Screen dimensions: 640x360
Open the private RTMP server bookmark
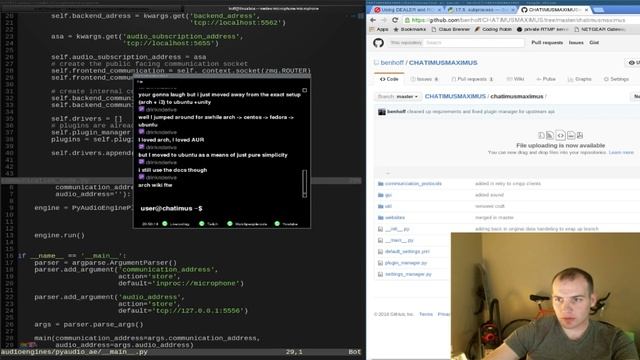543,29
